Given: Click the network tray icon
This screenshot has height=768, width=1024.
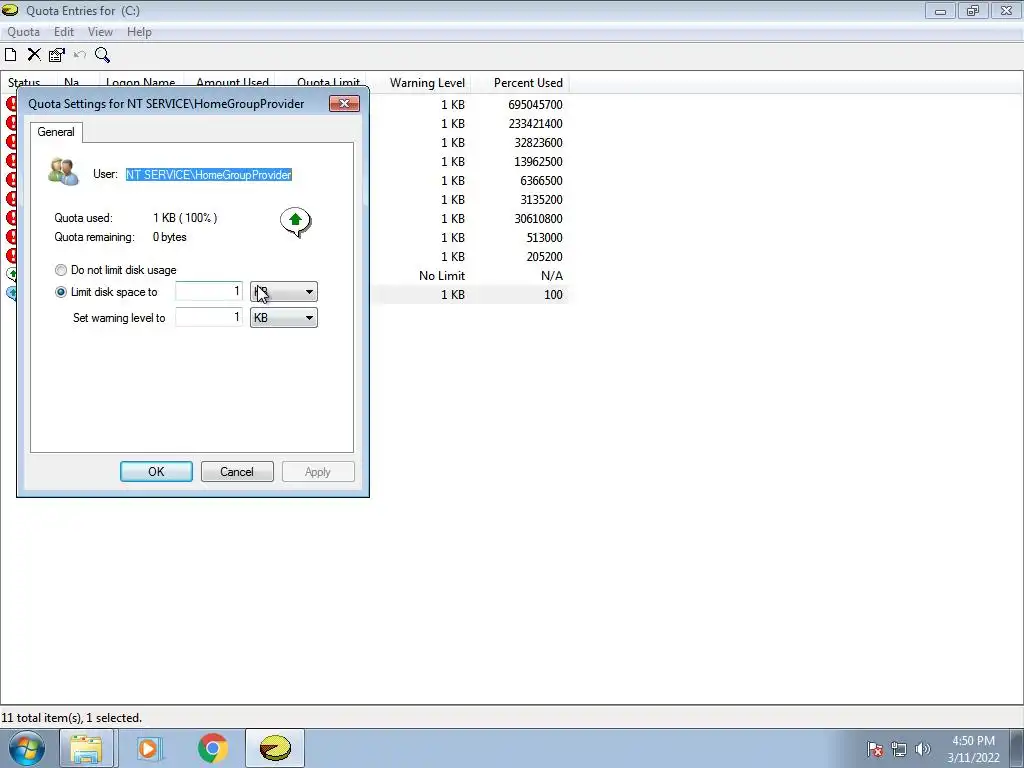Looking at the screenshot, I should [899, 749].
